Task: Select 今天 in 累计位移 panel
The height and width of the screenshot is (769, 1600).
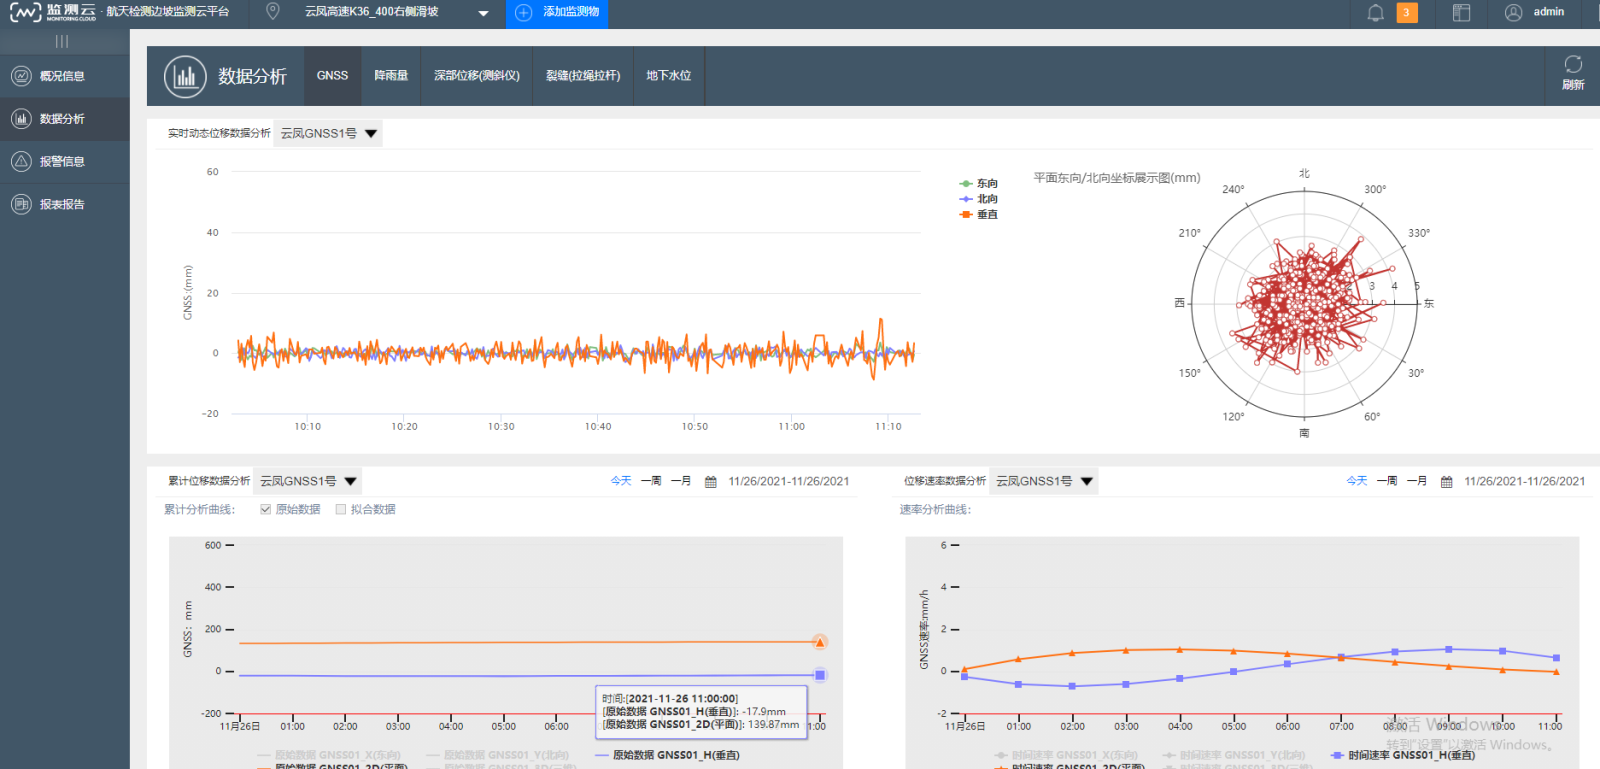Action: (621, 481)
